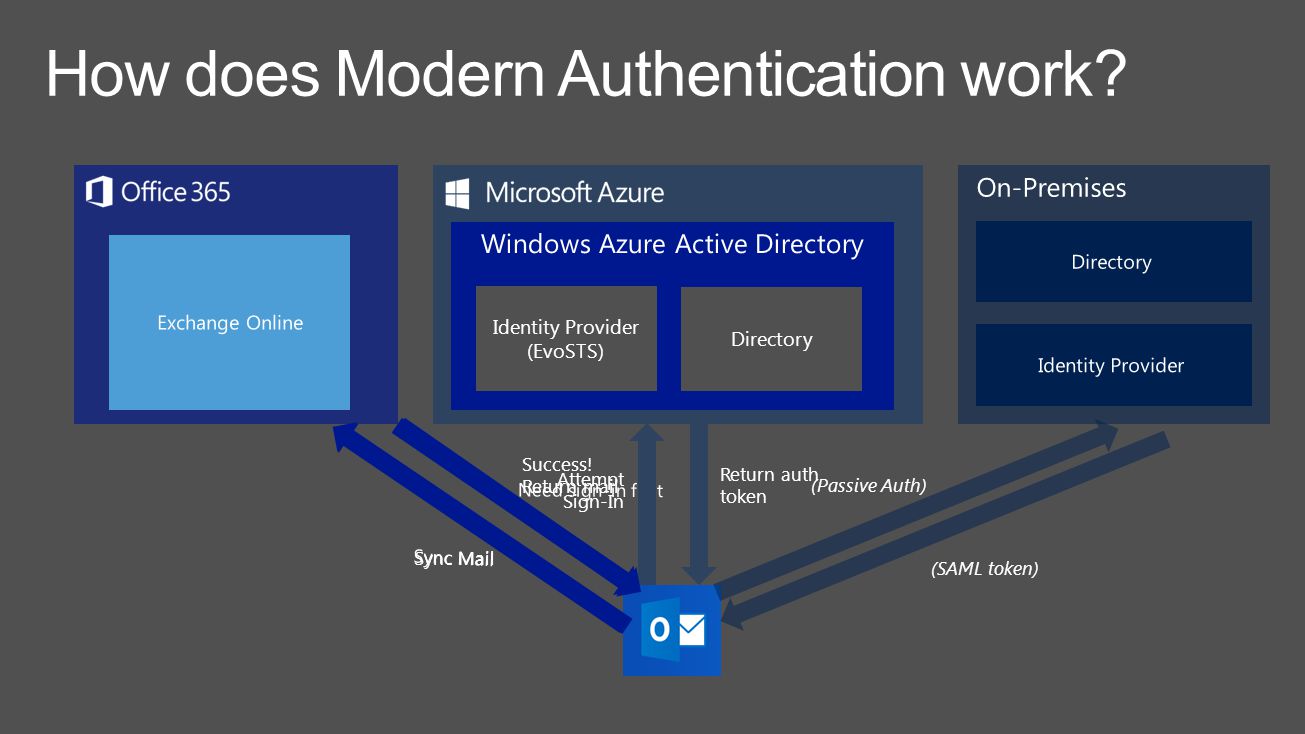The height and width of the screenshot is (734, 1305).
Task: Click the slide title 'How does Modern Authentication work?'
Action: tap(586, 73)
